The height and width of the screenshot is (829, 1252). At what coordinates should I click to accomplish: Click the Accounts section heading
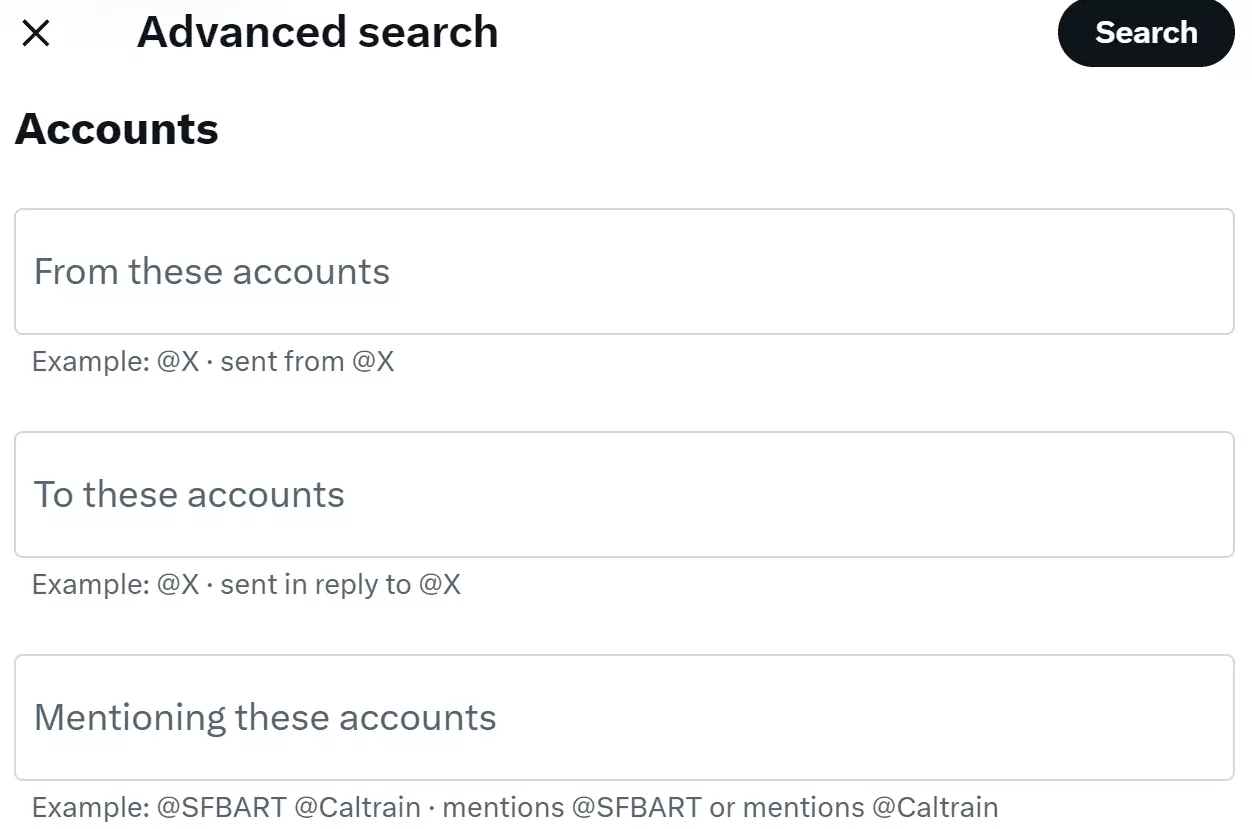click(116, 128)
